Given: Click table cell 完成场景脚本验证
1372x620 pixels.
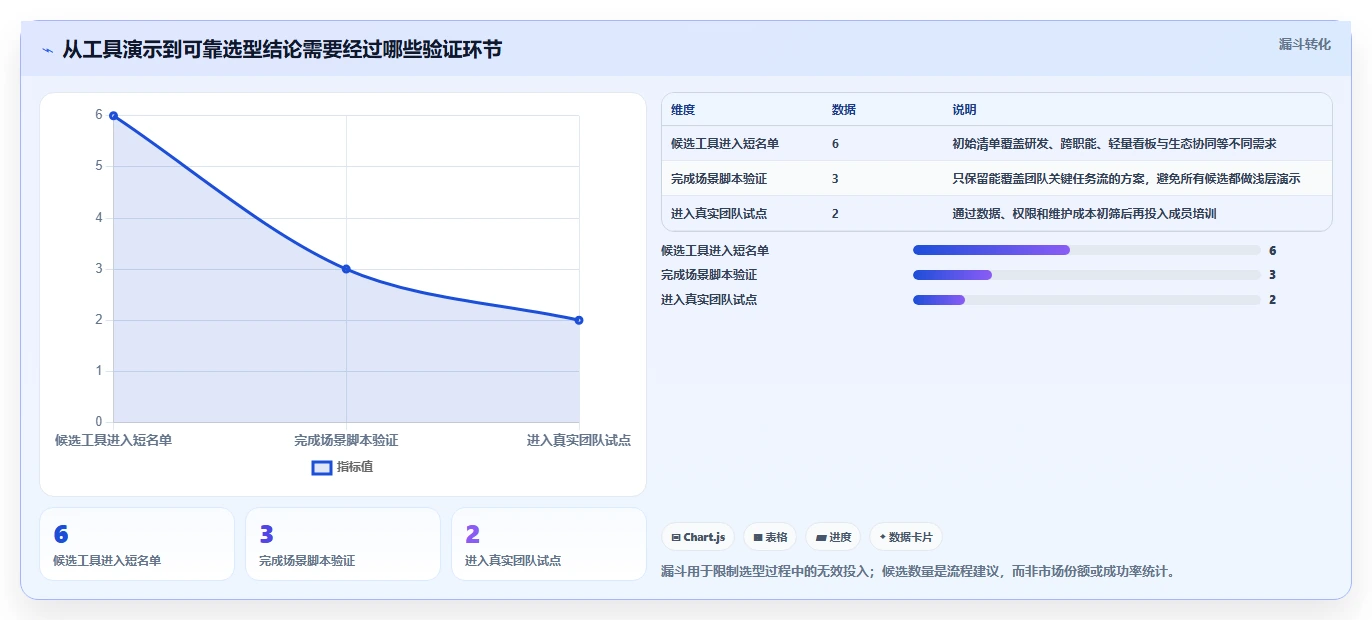Looking at the screenshot, I should (718, 179).
